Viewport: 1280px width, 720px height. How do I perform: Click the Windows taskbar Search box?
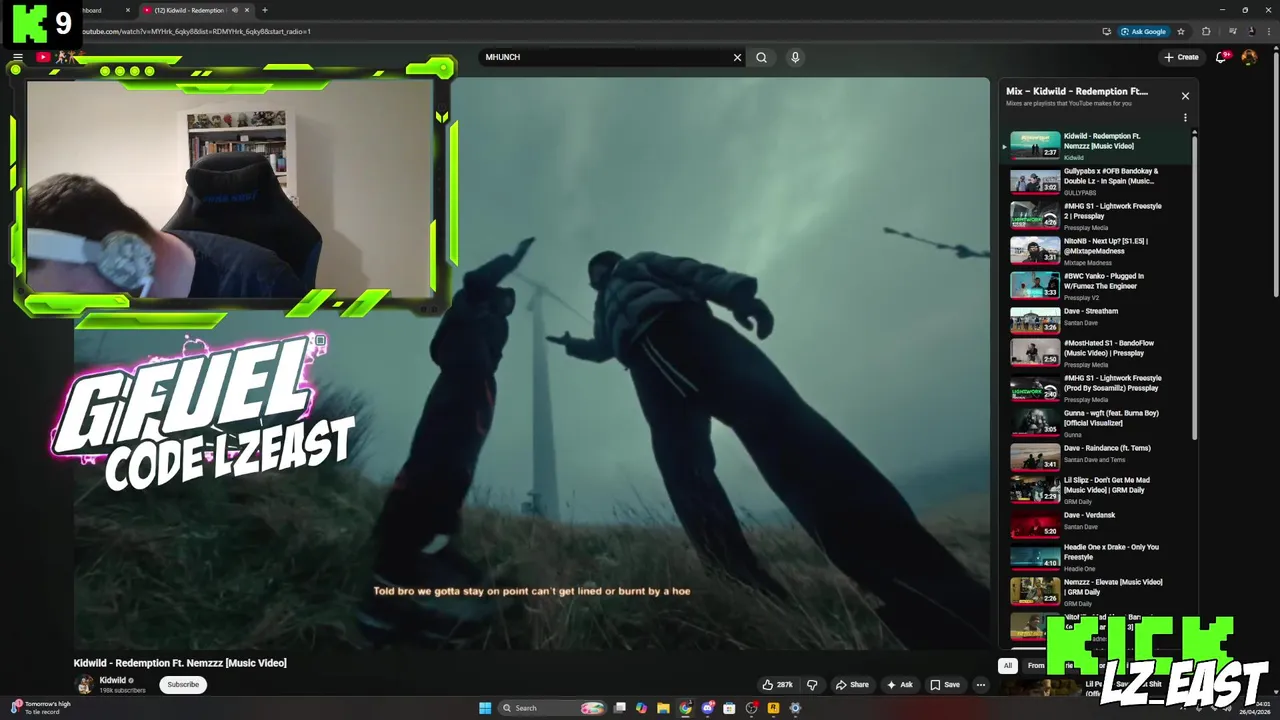[x=553, y=708]
